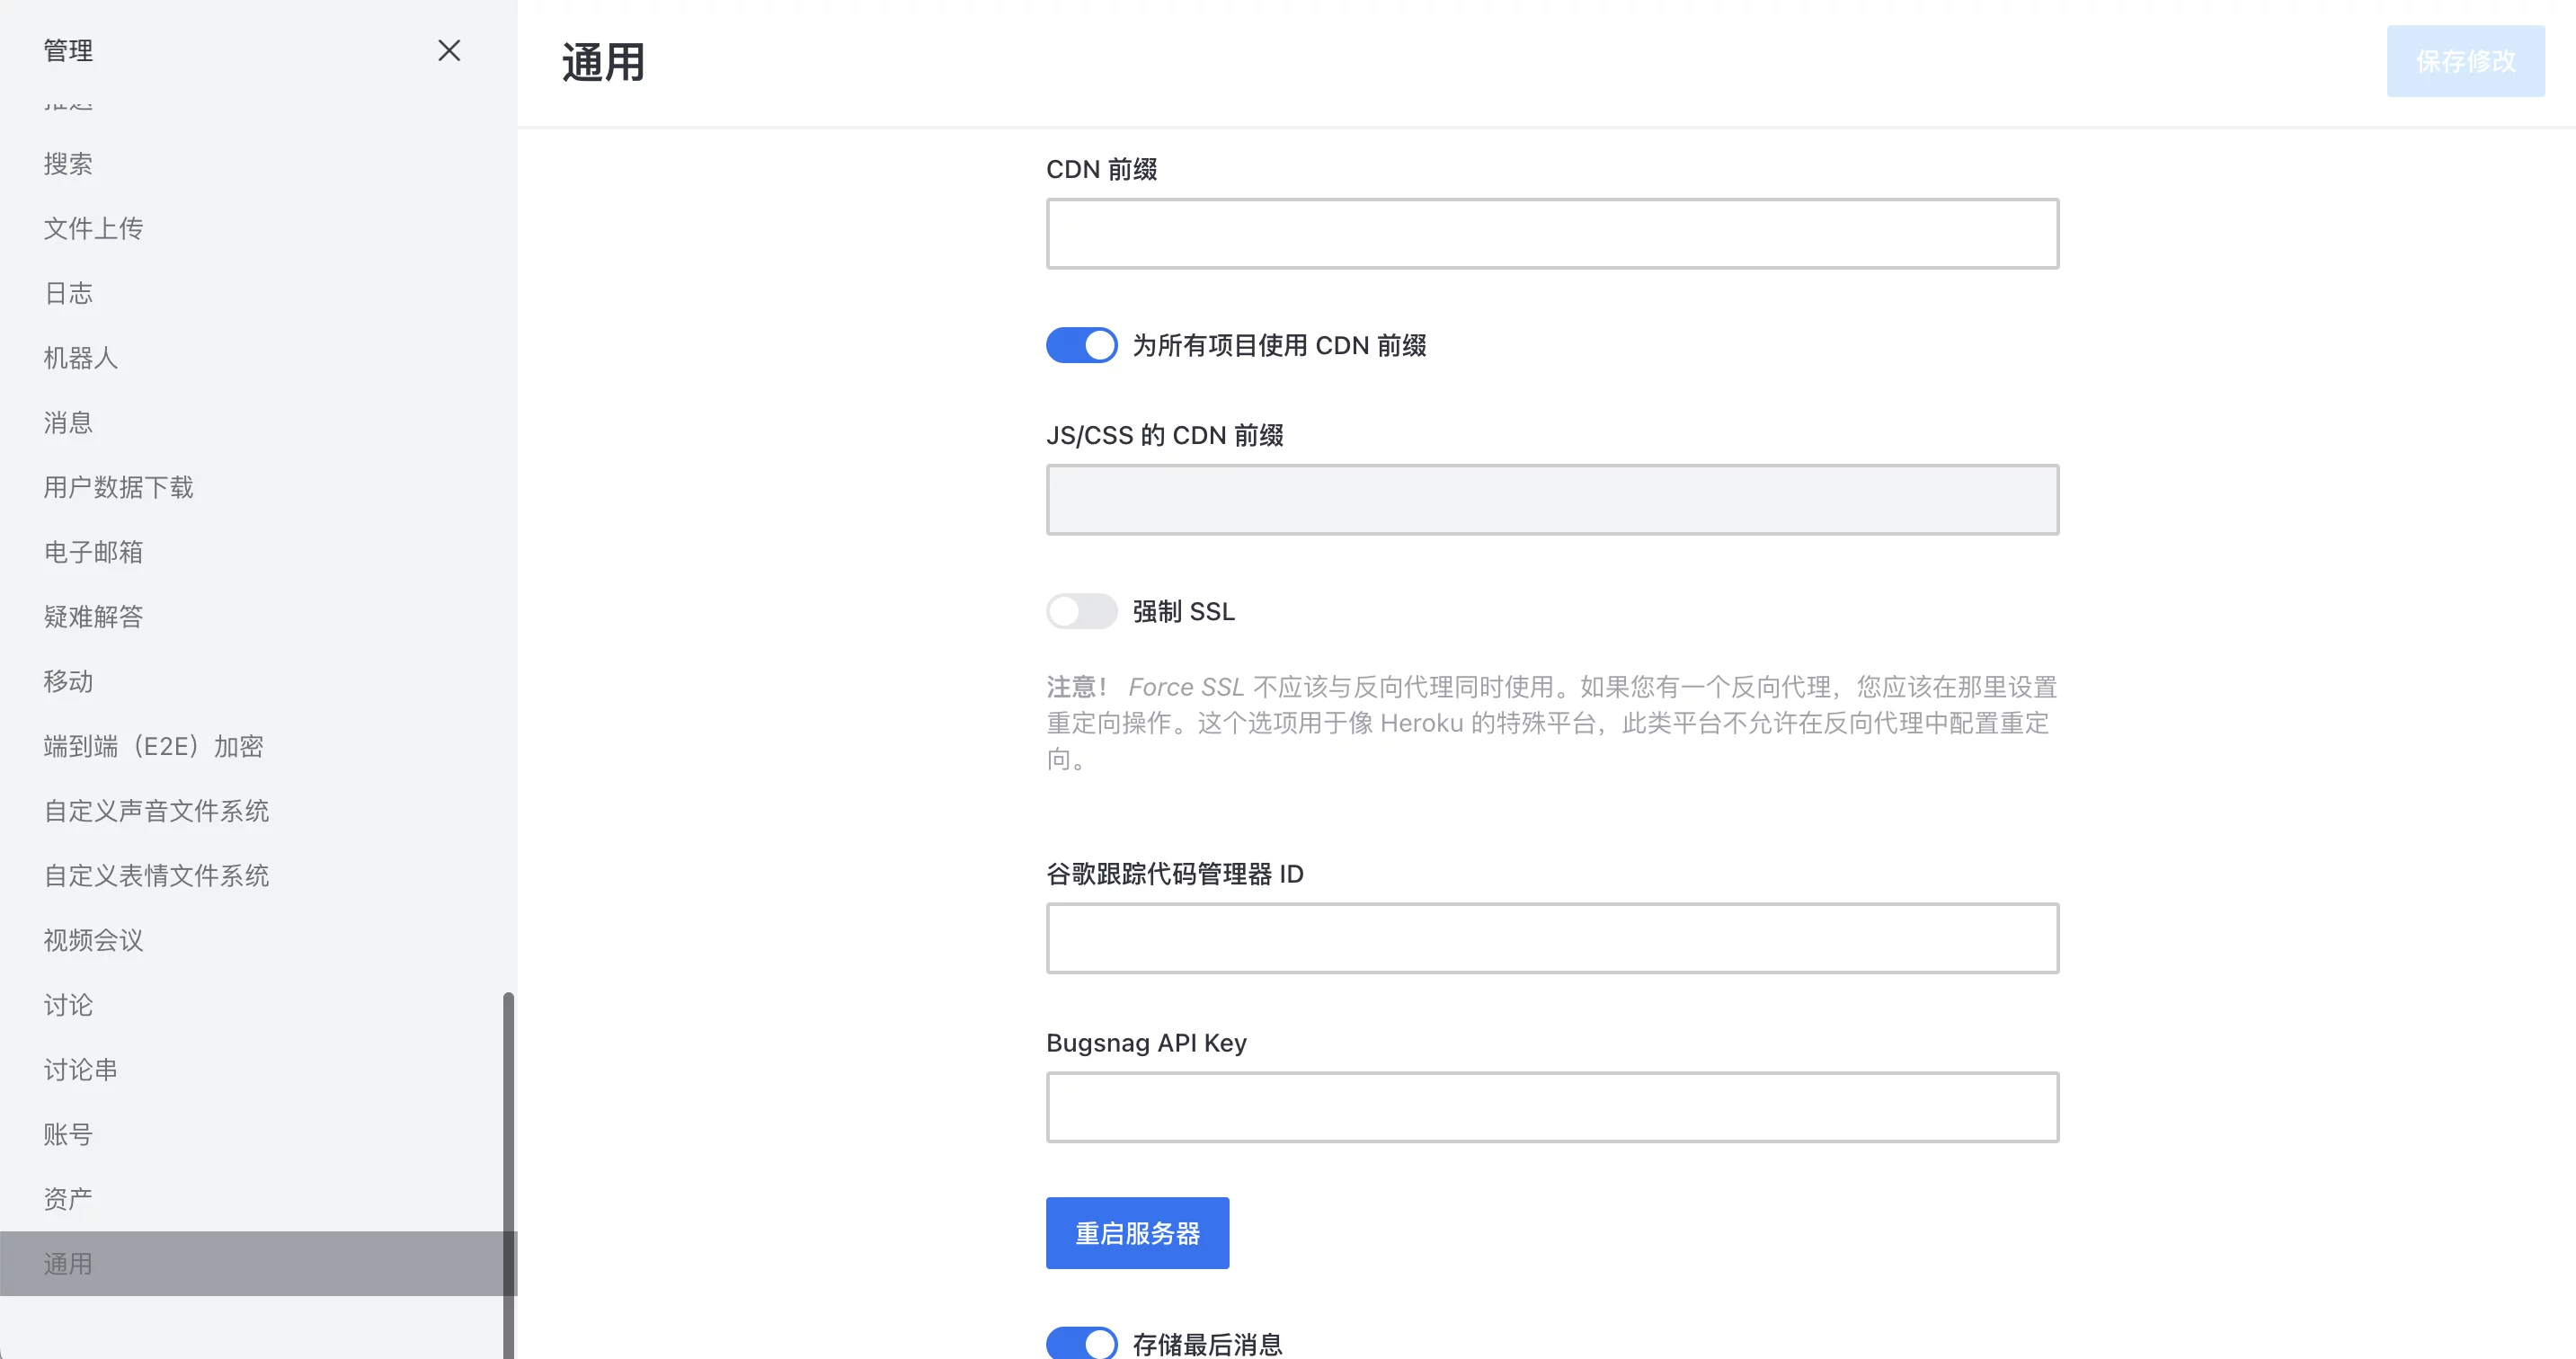Screen dimensions: 2576x1359
Task: Open 文件上传 settings in sidebar
Action: (x=93, y=229)
